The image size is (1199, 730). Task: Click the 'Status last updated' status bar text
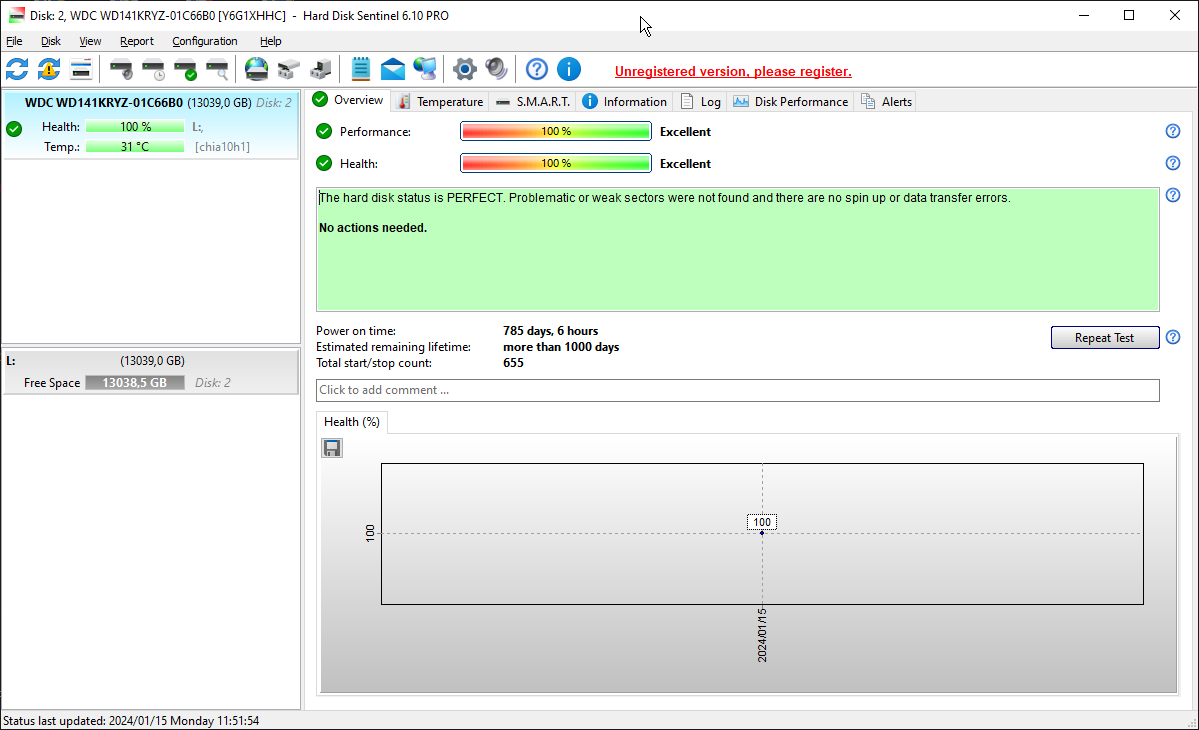[131, 721]
